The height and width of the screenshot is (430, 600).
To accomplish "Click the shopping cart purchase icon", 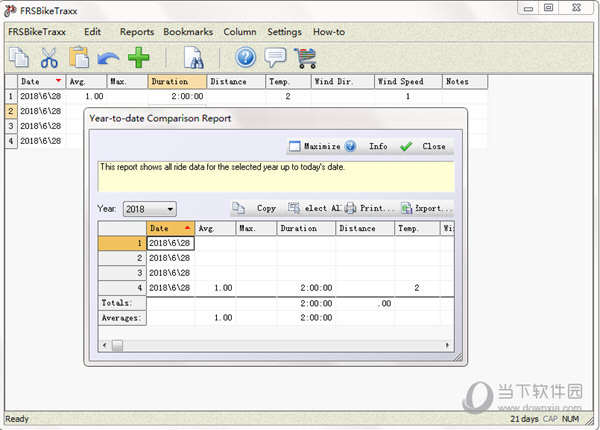I will point(305,58).
